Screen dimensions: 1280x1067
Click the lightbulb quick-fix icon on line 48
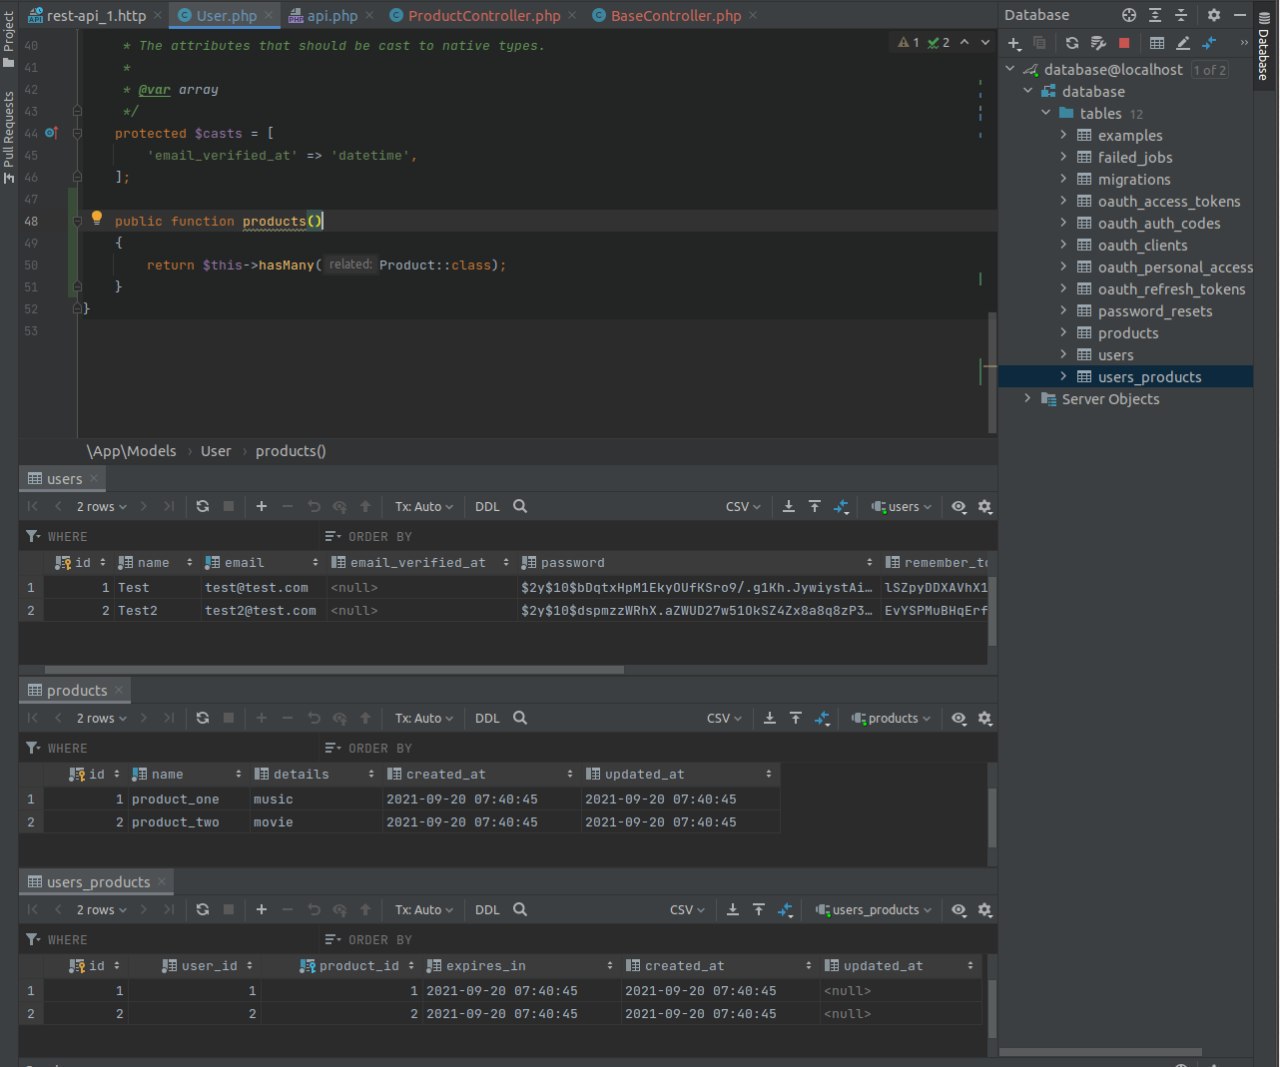point(97,218)
